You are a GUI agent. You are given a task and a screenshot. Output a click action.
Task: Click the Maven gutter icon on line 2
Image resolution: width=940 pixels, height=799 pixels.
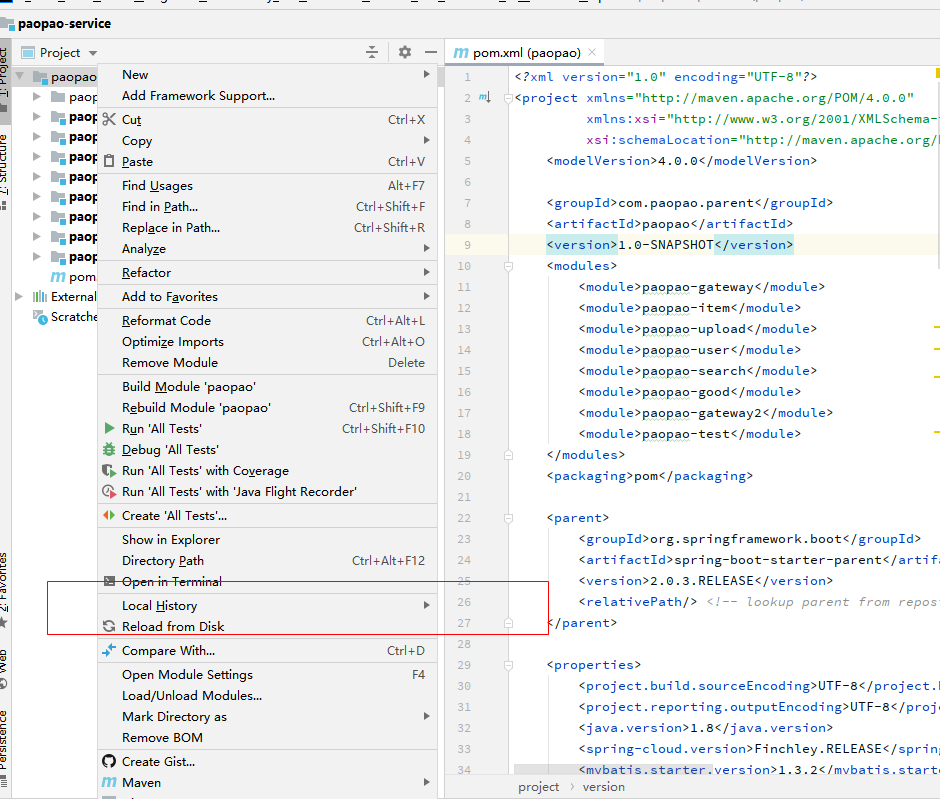[x=484, y=98]
